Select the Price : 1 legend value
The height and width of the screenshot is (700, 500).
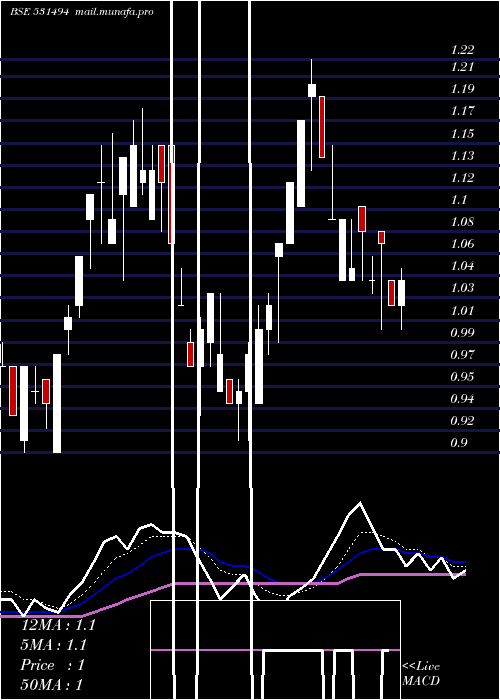coord(52,665)
